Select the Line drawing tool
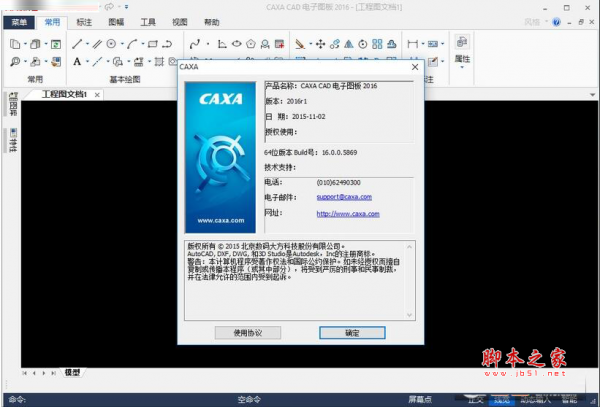 click(77, 44)
